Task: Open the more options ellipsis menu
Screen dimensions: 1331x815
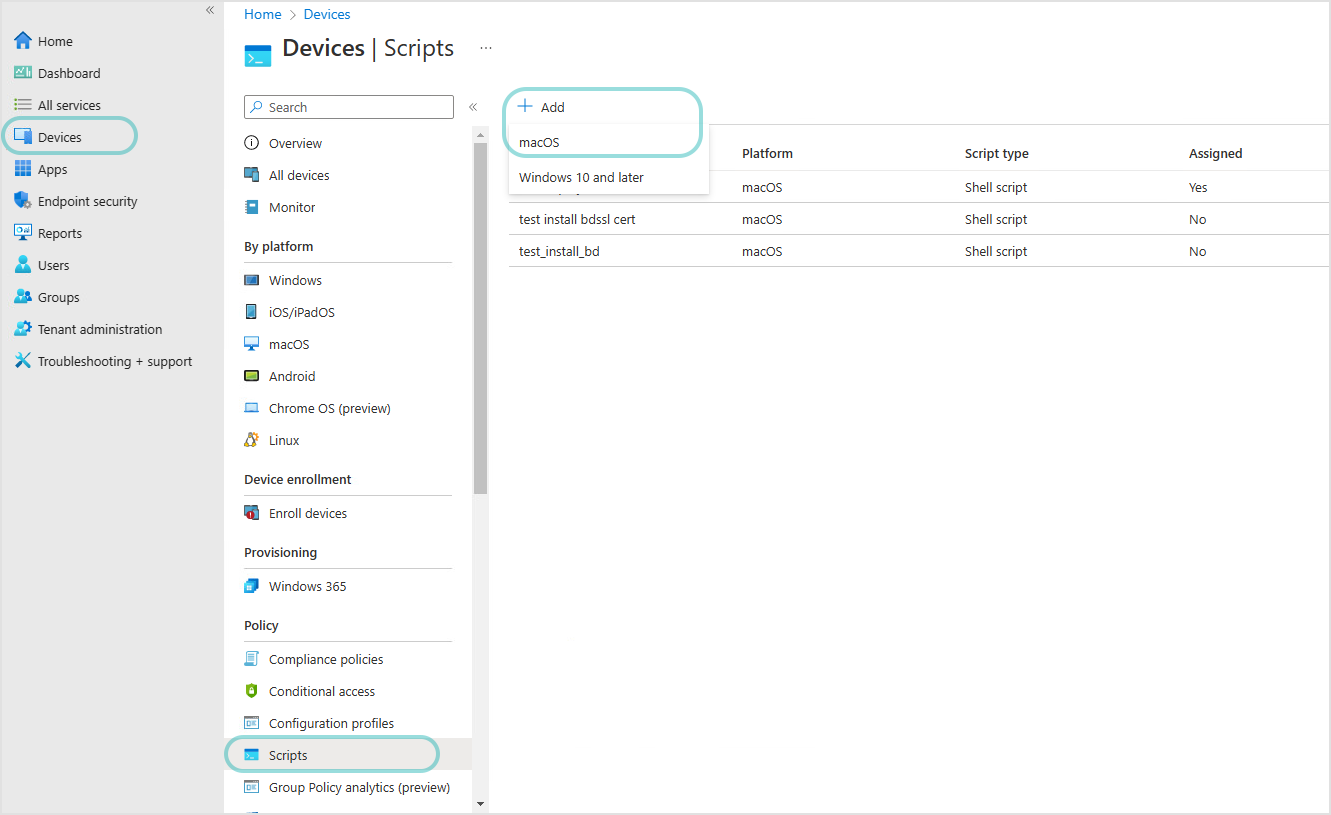Action: point(485,49)
